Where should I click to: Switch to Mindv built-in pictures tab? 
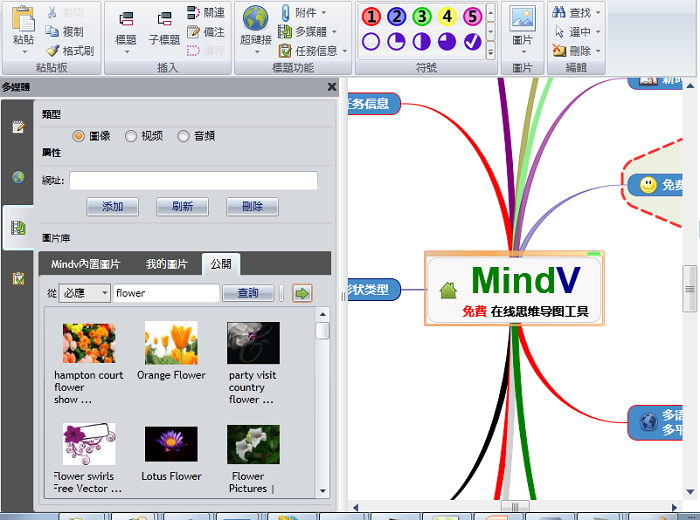(85, 264)
